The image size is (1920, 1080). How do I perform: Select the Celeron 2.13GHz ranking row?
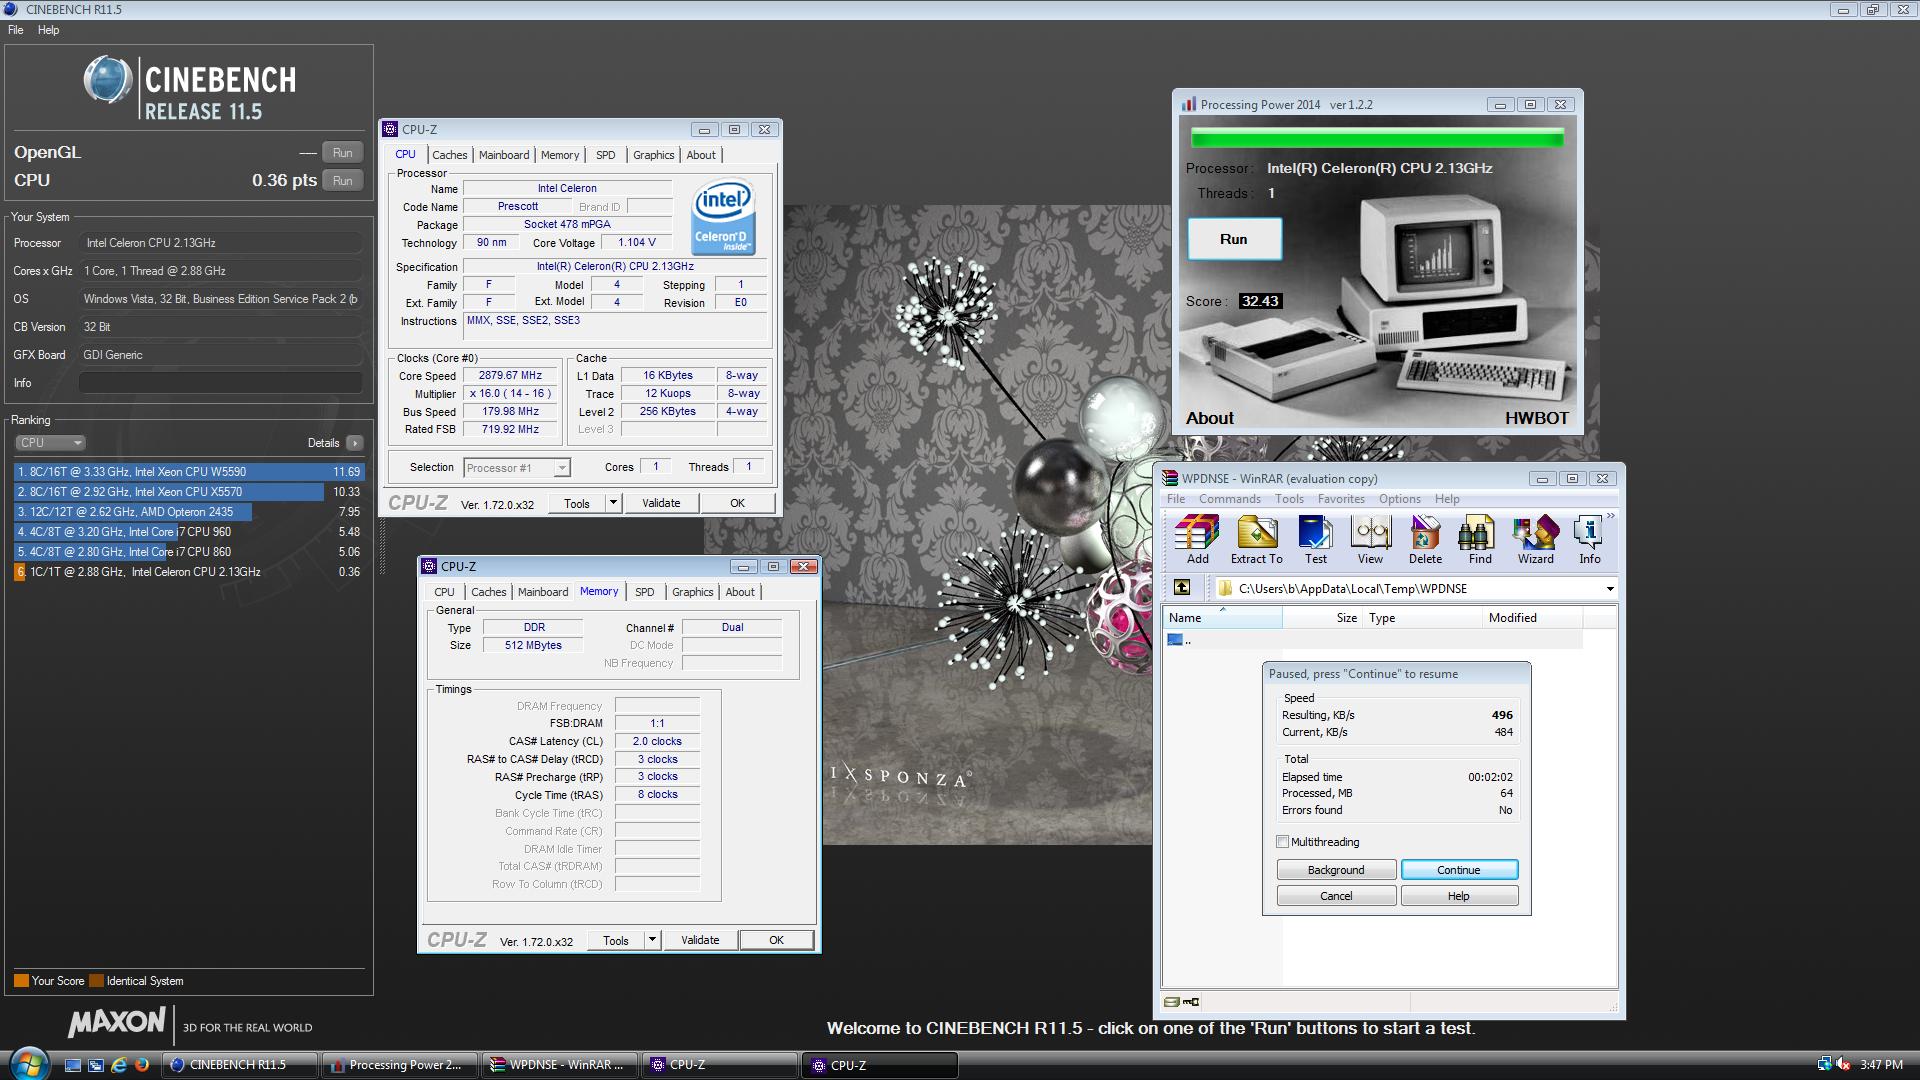189,572
